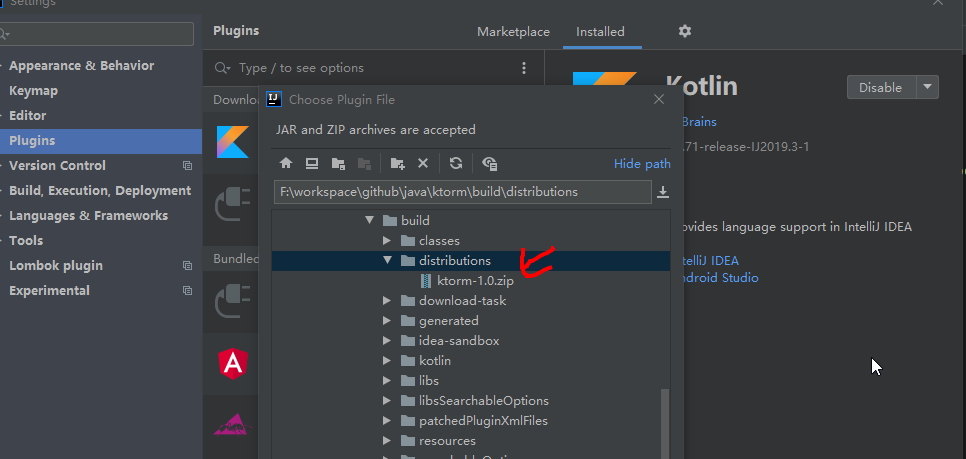966x459 pixels.
Task: Go to project directory icon
Action: pos(338,163)
